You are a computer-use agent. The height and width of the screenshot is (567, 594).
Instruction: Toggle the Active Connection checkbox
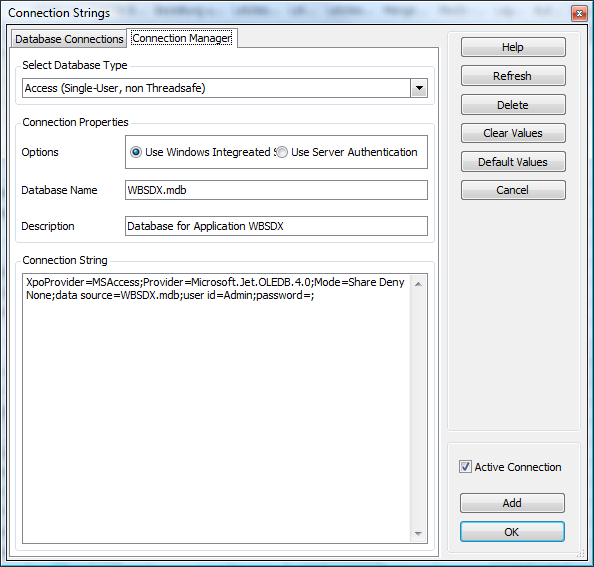465,467
